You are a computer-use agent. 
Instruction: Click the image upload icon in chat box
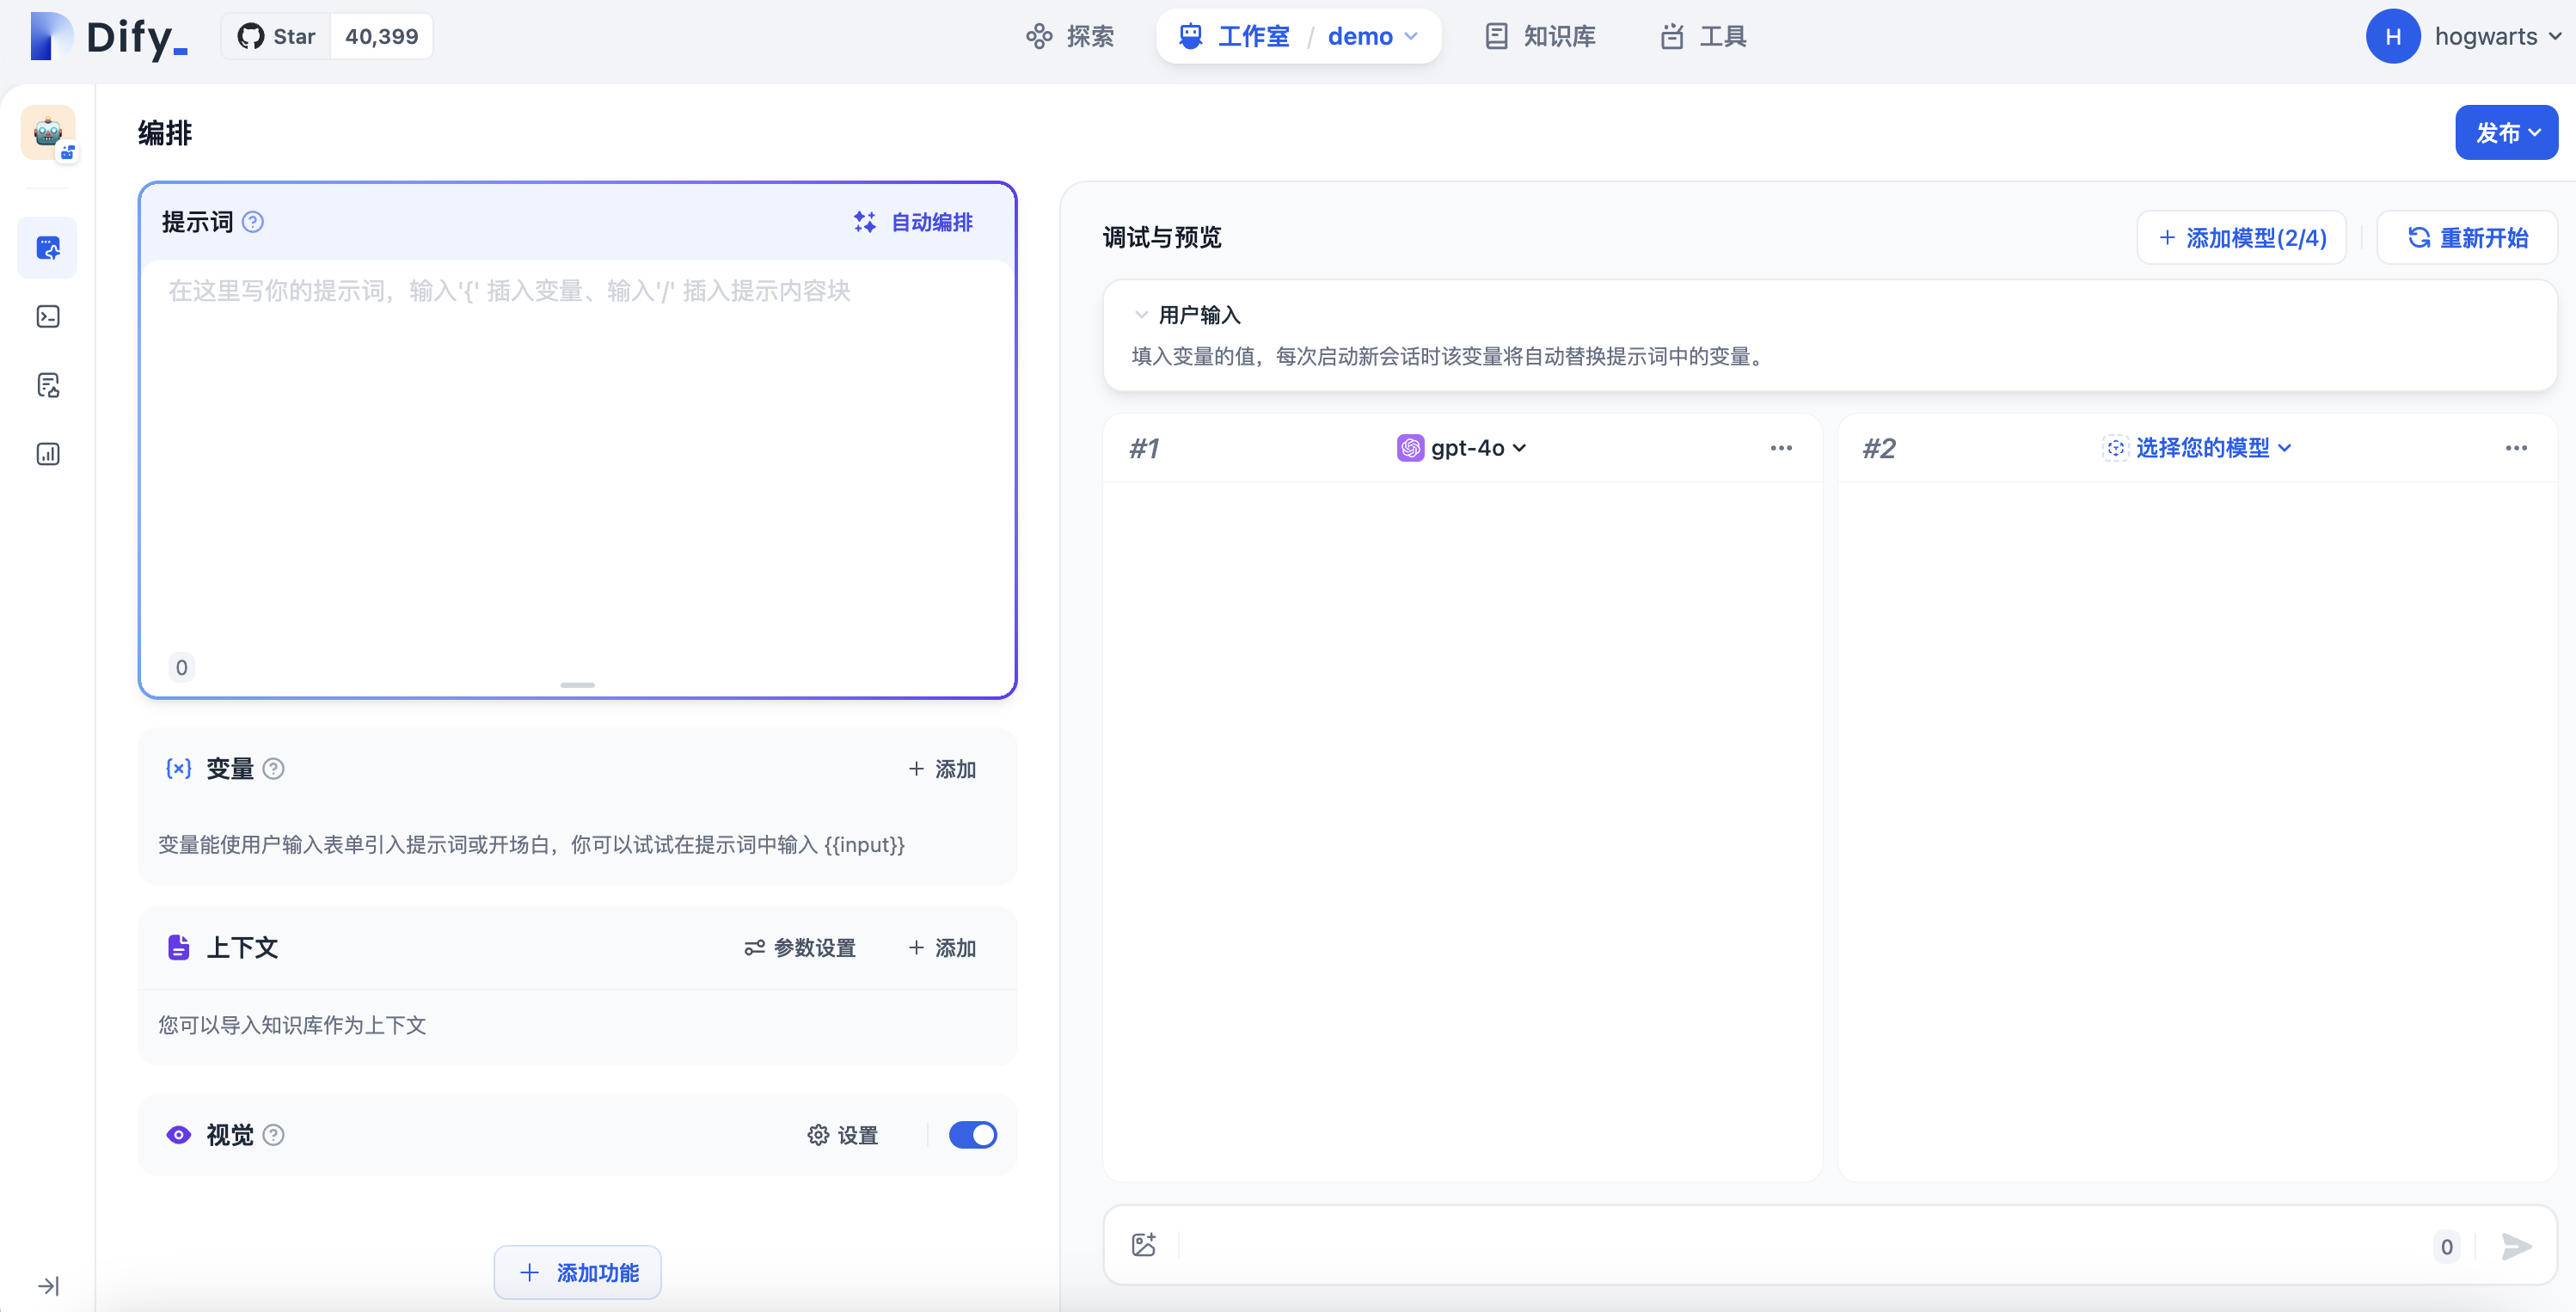[1143, 1244]
